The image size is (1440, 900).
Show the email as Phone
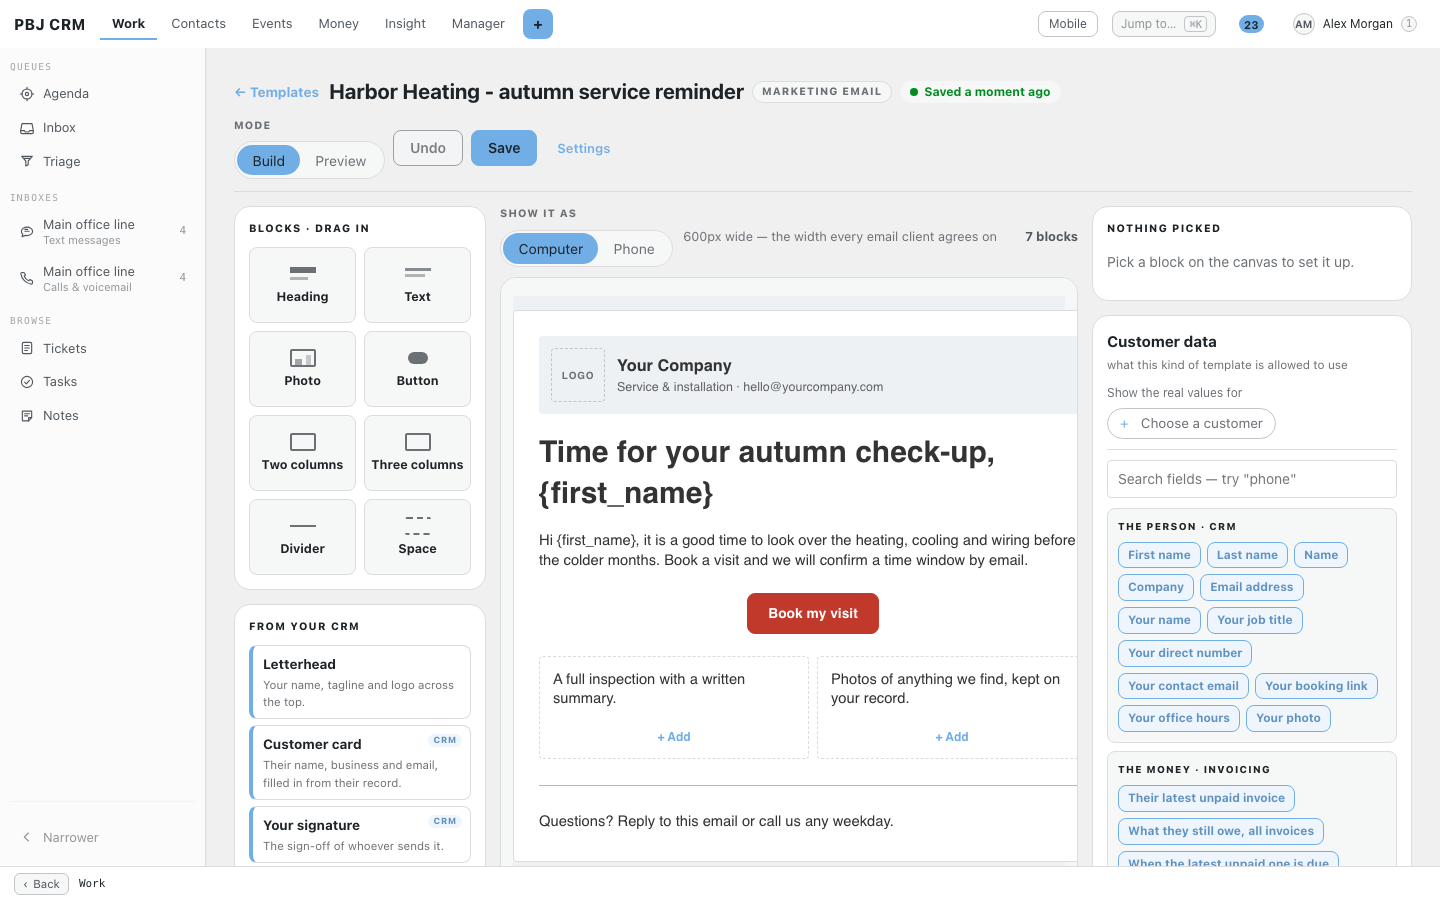pyautogui.click(x=634, y=249)
